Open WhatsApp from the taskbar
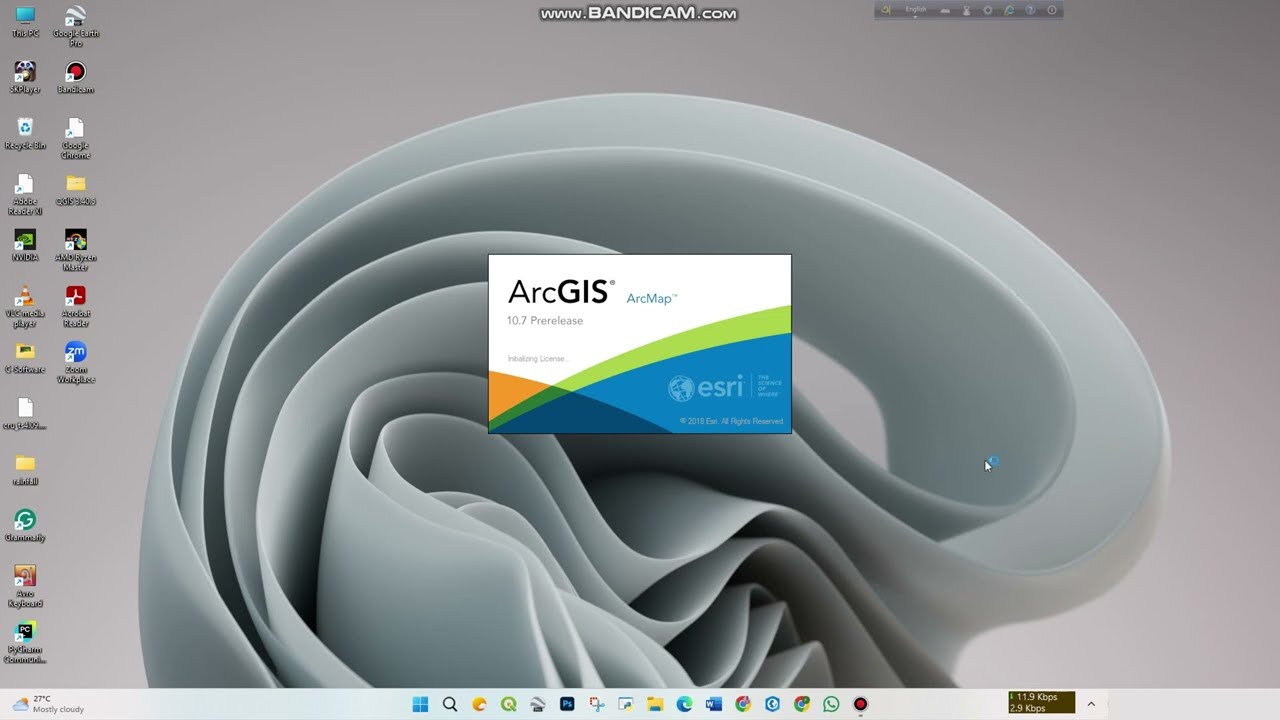 pyautogui.click(x=831, y=704)
